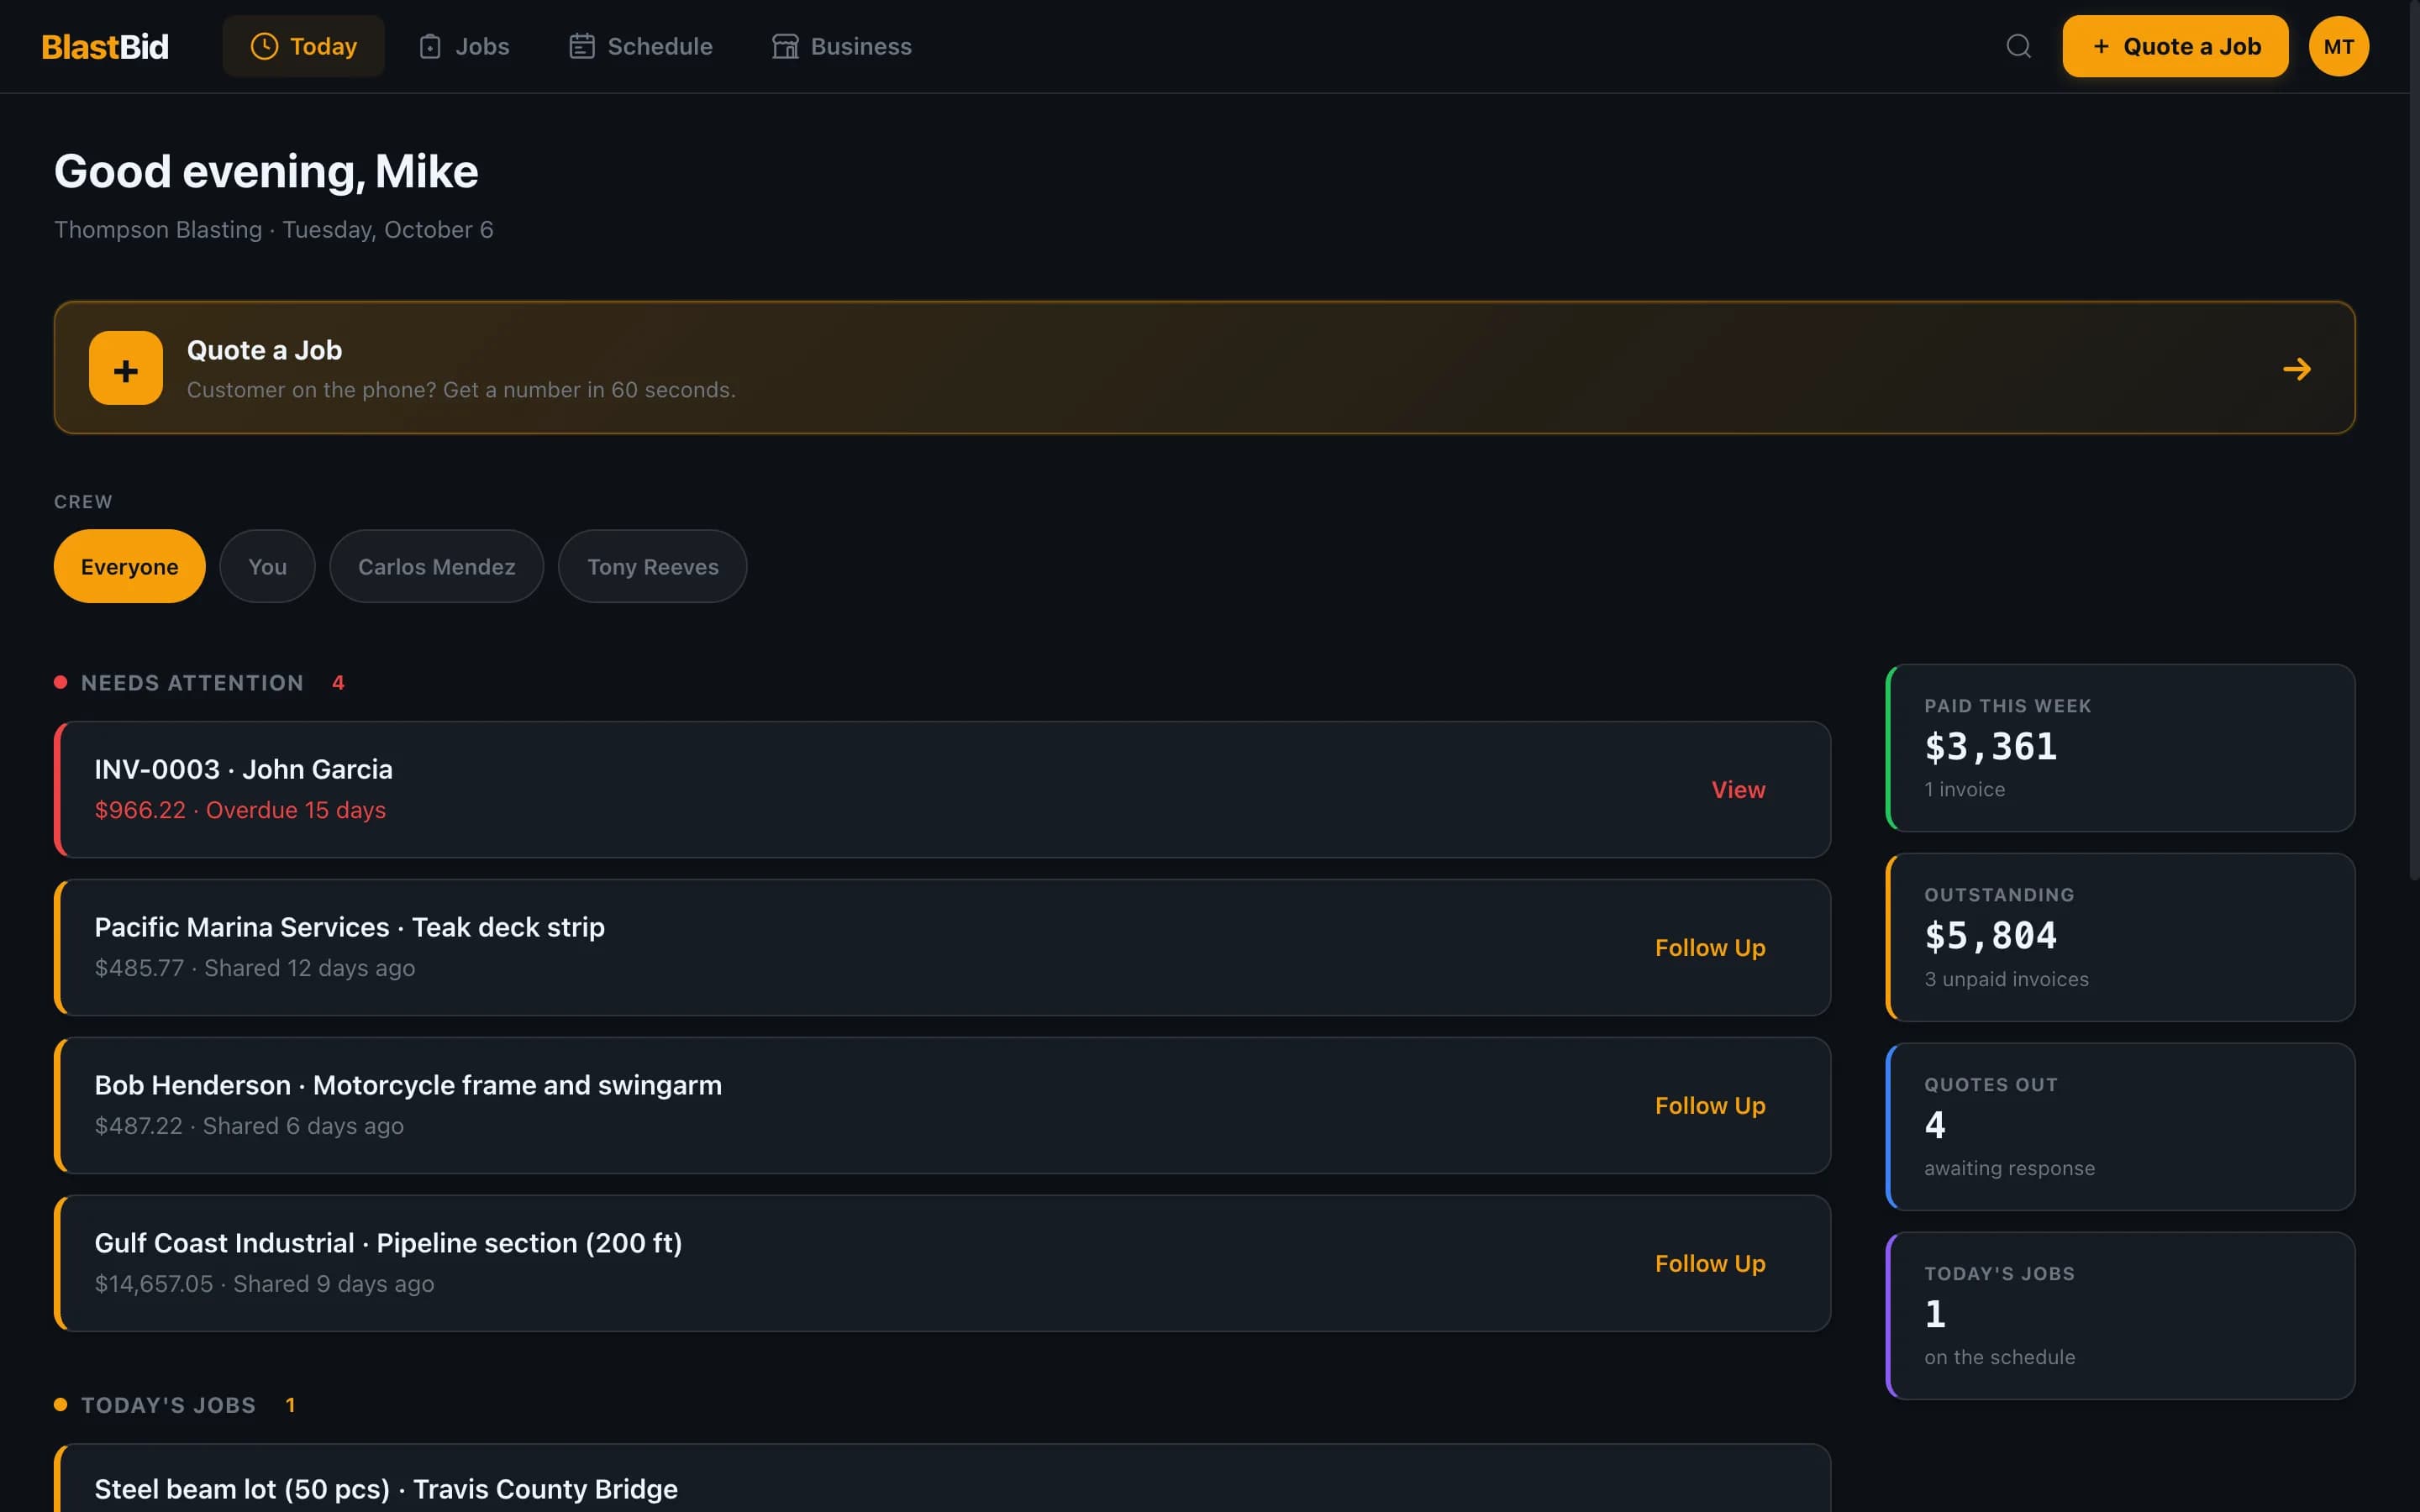This screenshot has height=1512, width=2420.
Task: Follow up on Pacific Marina Services quote
Action: (x=1710, y=947)
